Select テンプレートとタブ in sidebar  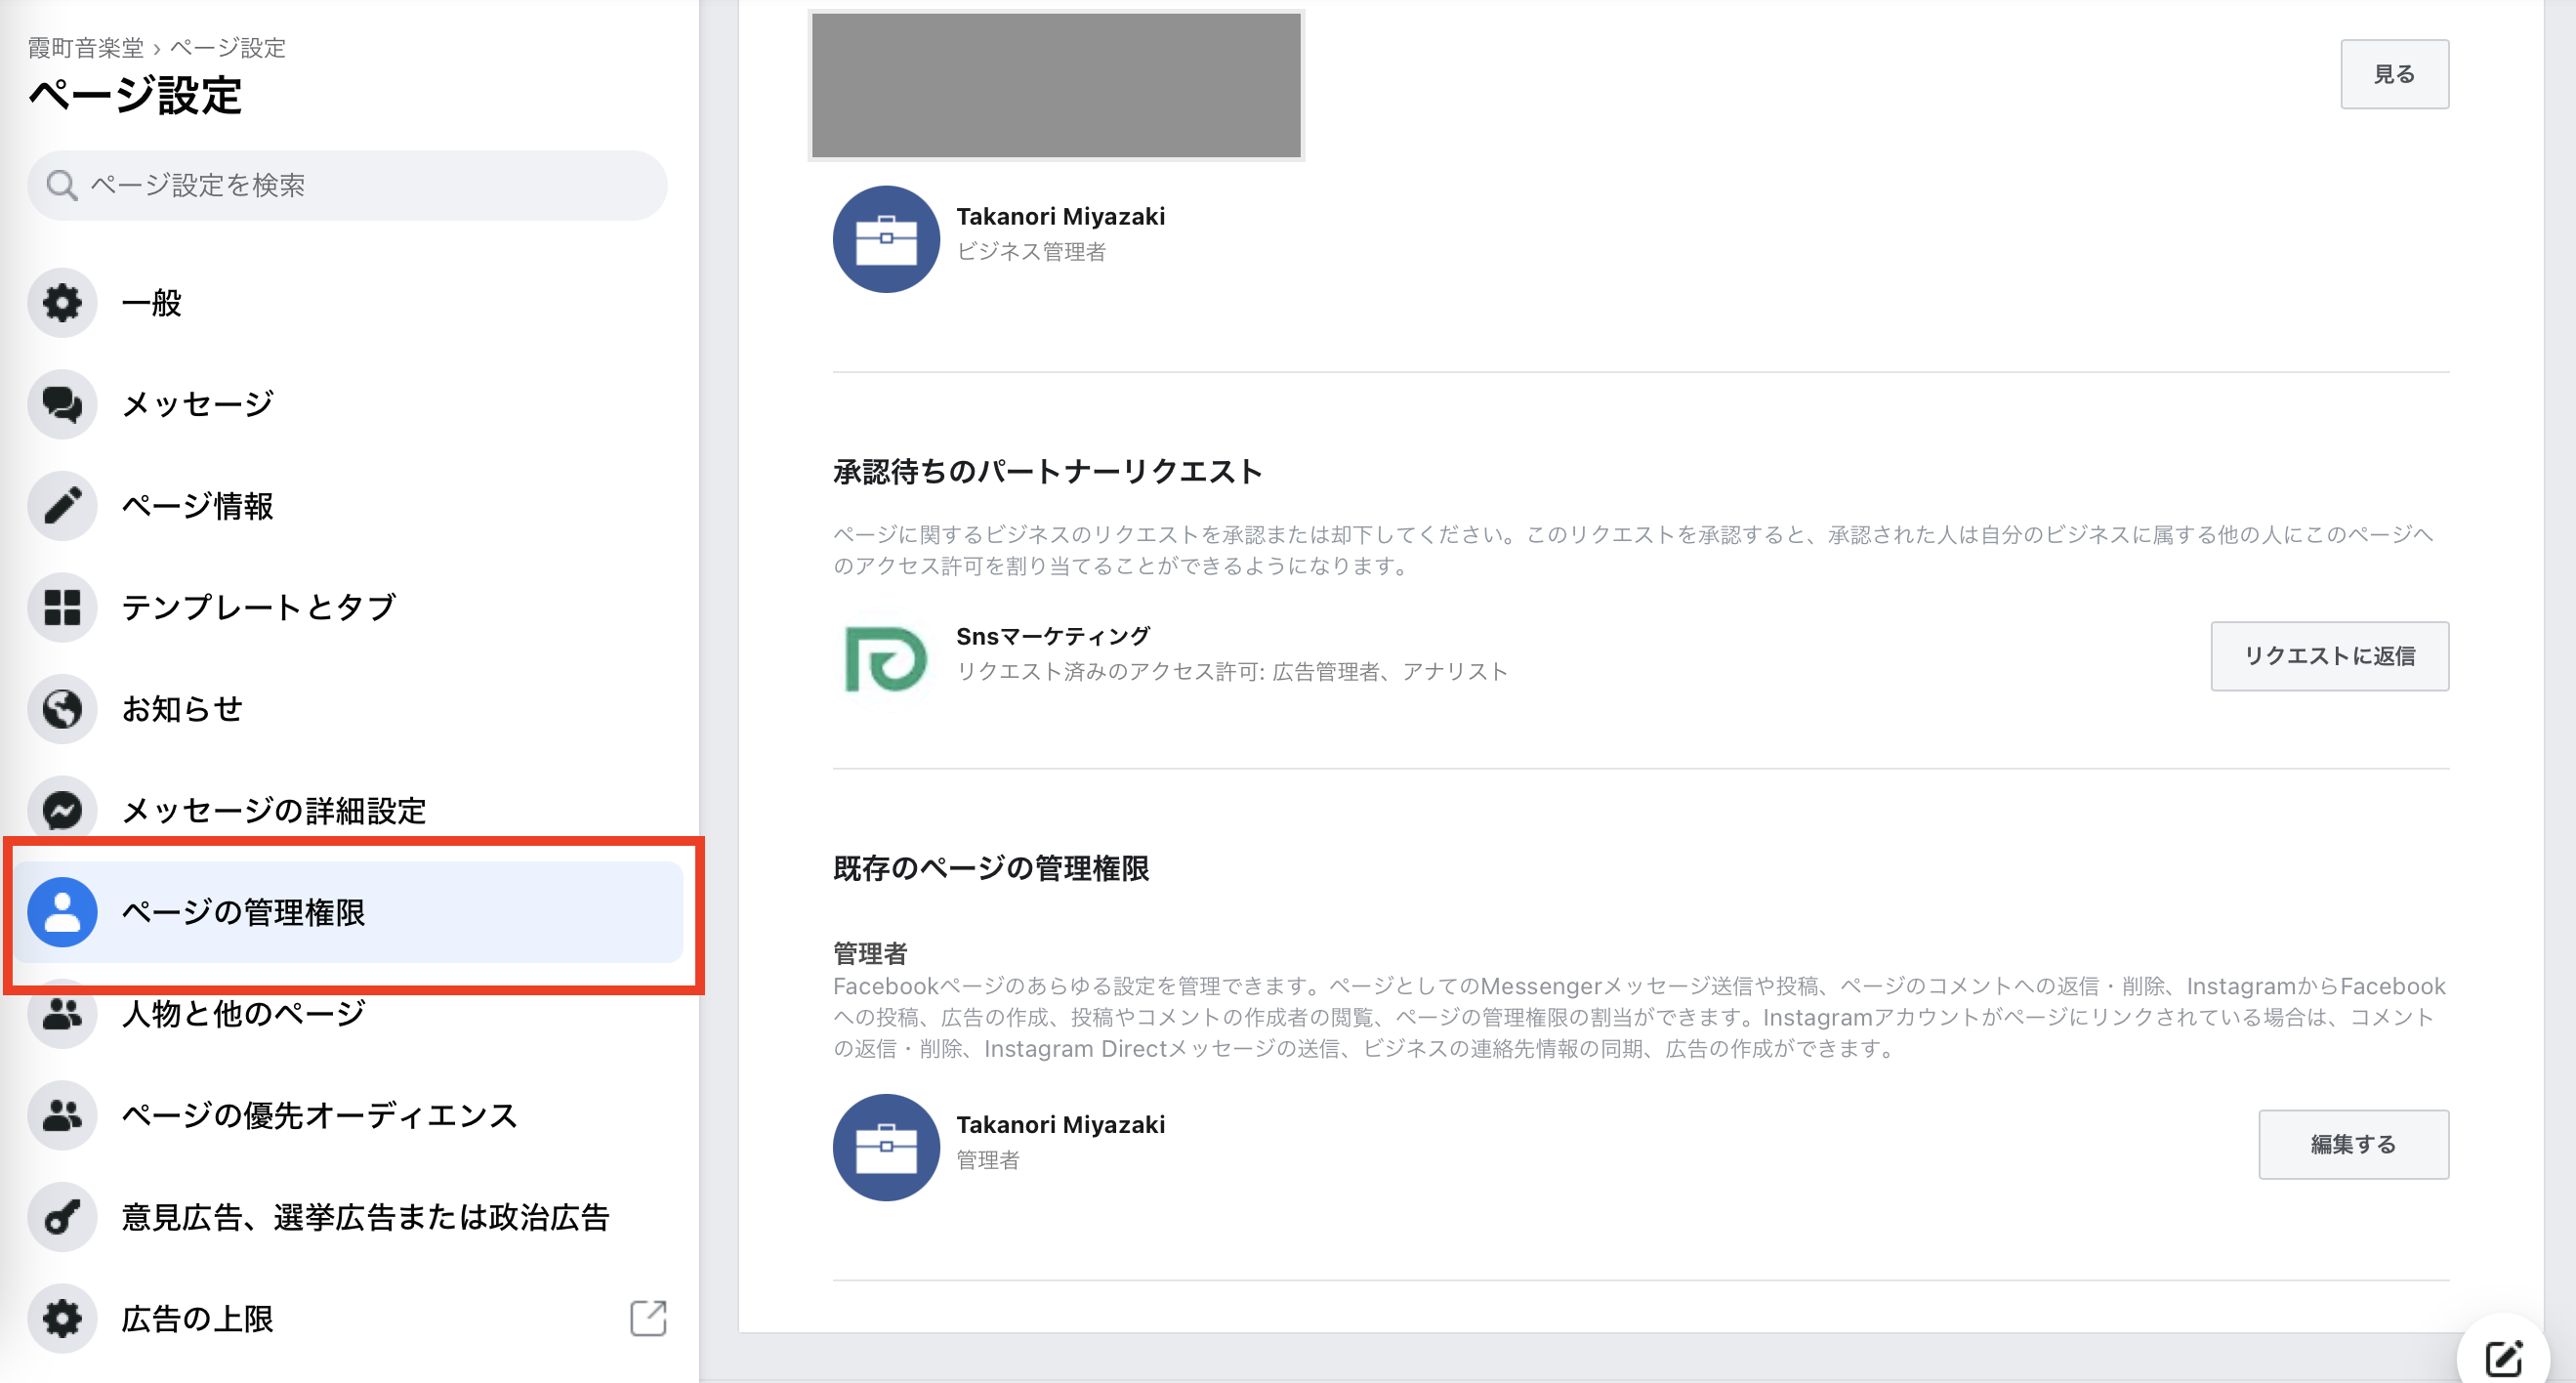(x=348, y=607)
